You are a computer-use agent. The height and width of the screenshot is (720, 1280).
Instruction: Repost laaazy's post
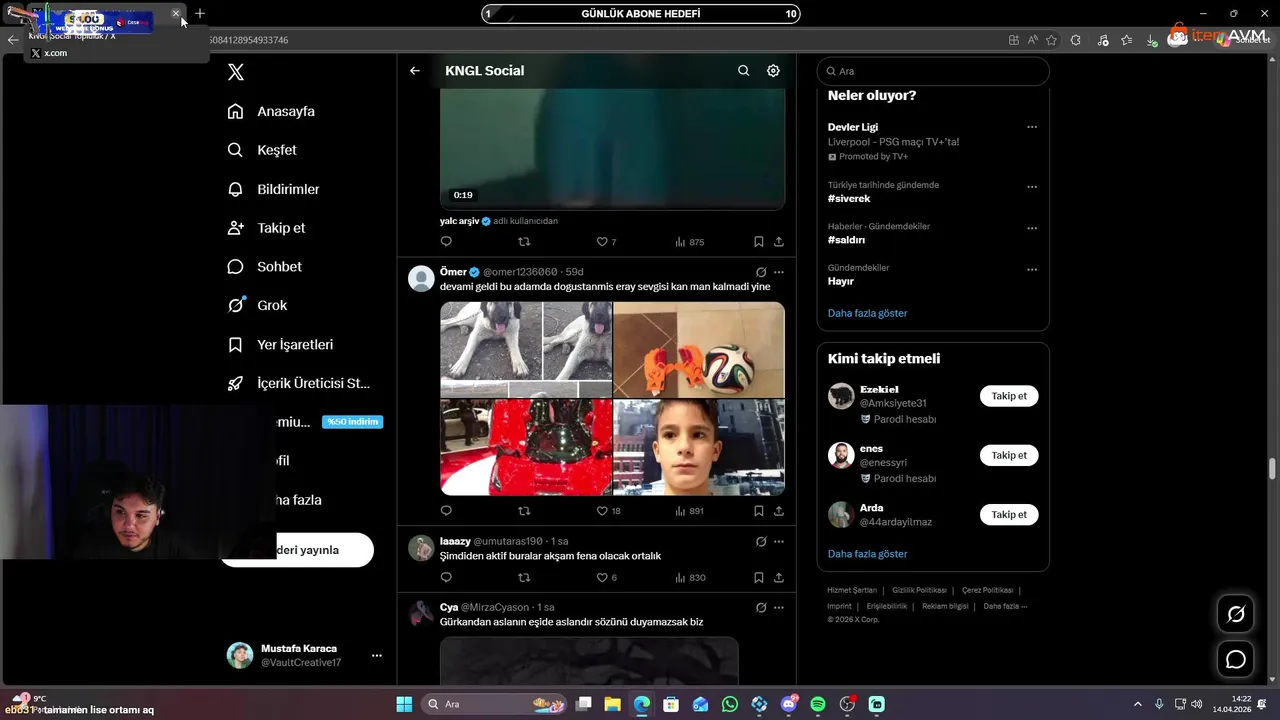524,578
